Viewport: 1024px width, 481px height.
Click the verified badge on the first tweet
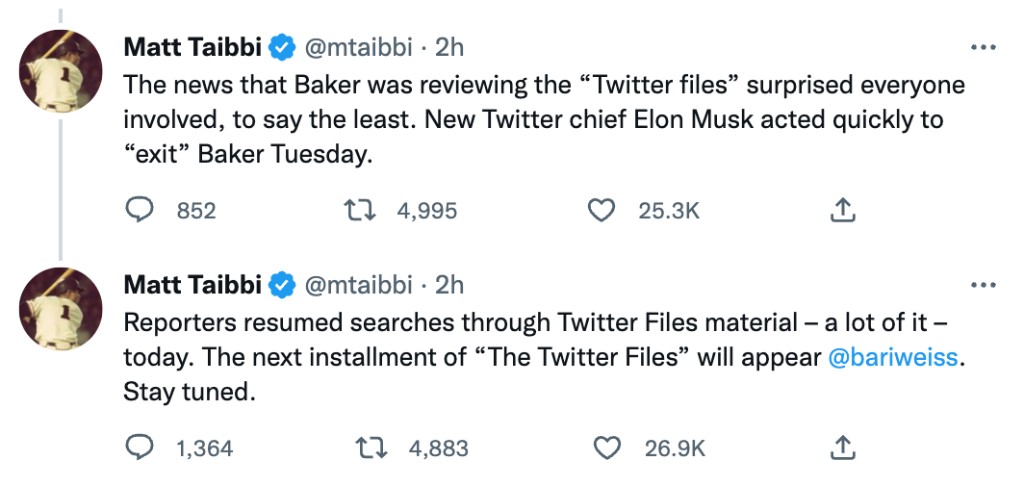283,48
